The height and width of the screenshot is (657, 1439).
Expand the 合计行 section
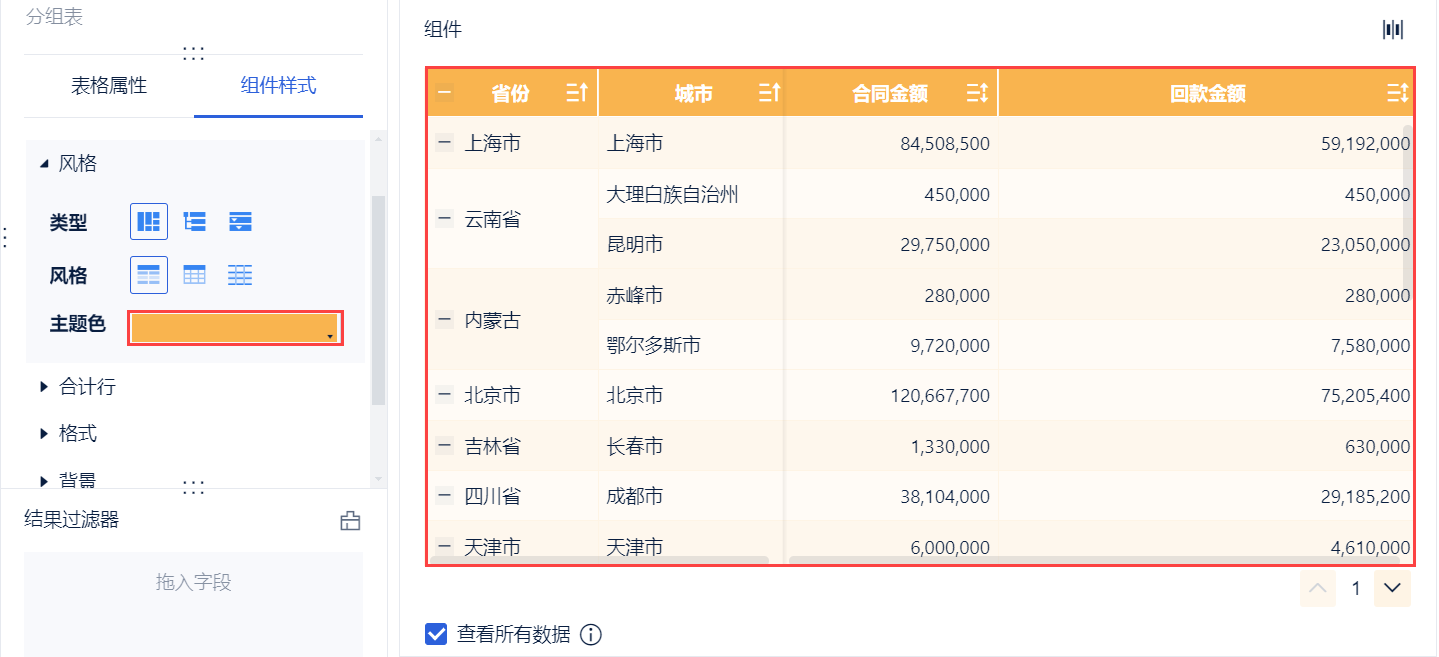pyautogui.click(x=44, y=386)
